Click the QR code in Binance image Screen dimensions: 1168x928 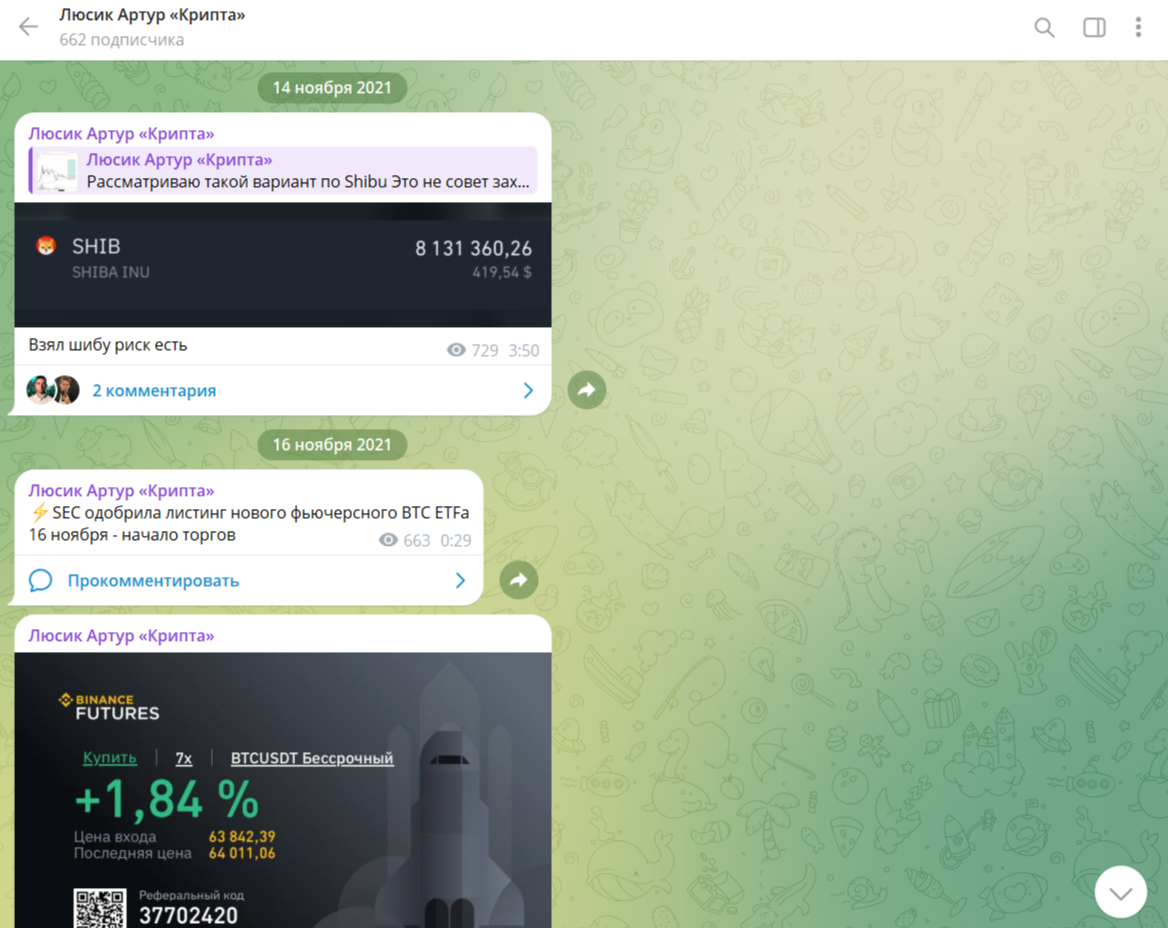click(x=99, y=908)
